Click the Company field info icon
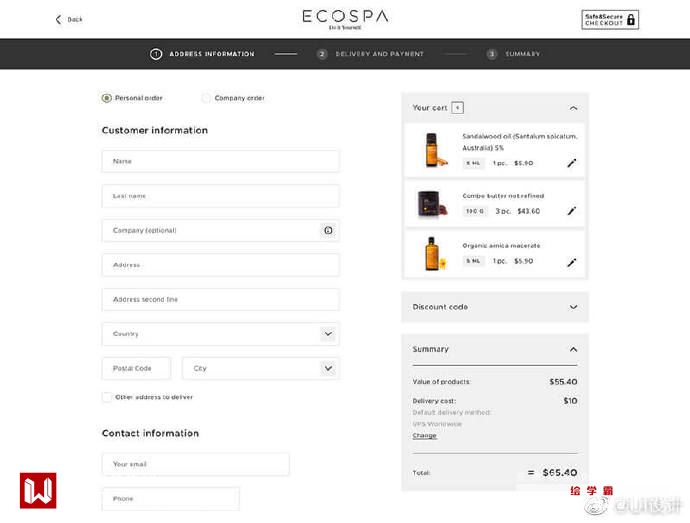 tap(327, 230)
